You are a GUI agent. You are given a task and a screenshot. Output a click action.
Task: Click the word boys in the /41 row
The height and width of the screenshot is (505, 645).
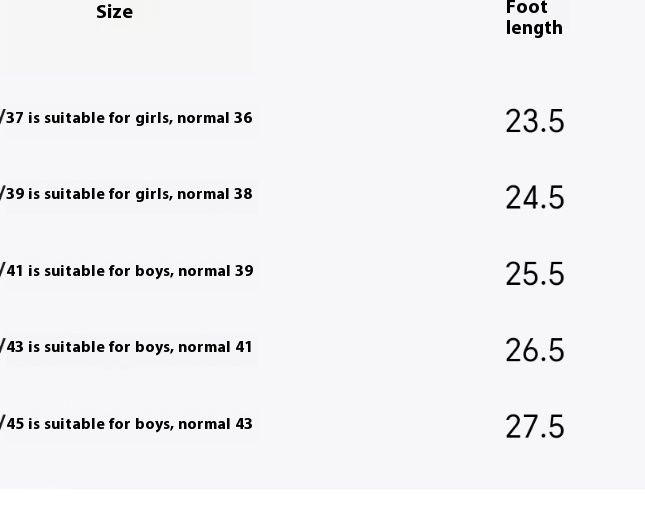coord(153,271)
